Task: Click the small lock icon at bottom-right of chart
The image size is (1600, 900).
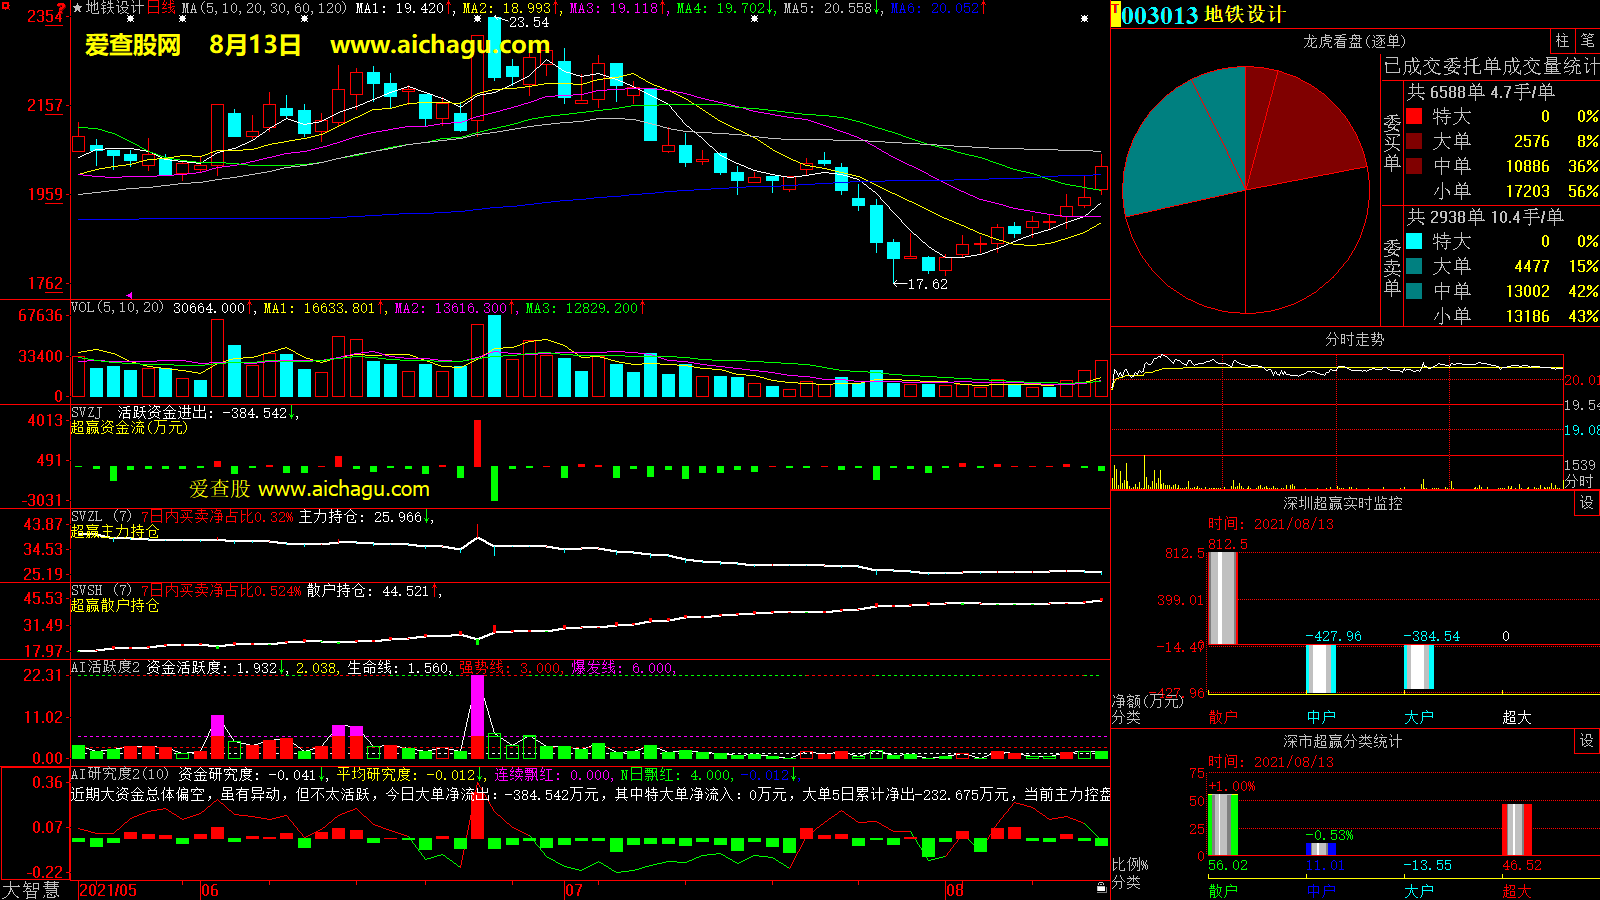Action: coord(1101,888)
